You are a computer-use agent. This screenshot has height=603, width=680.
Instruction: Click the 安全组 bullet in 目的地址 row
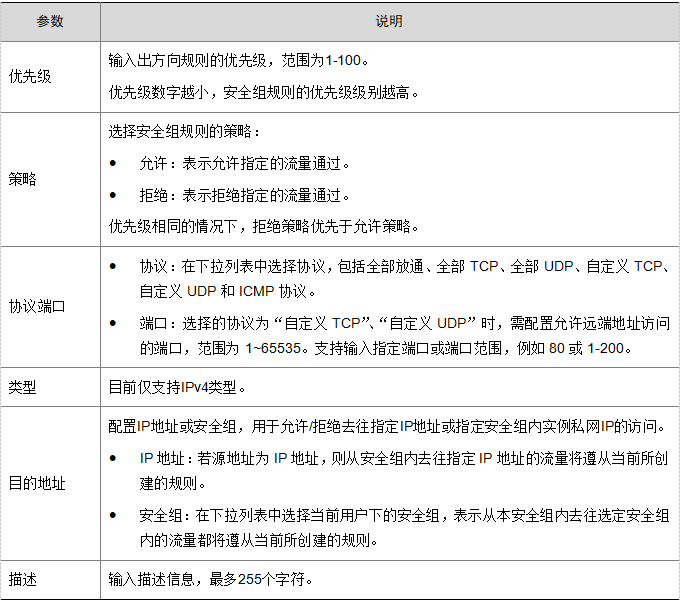400,528
